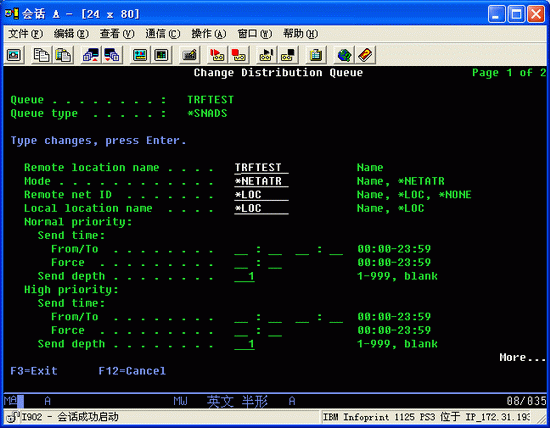
Task: Click the Receive File from Host icon
Action: coord(112,55)
